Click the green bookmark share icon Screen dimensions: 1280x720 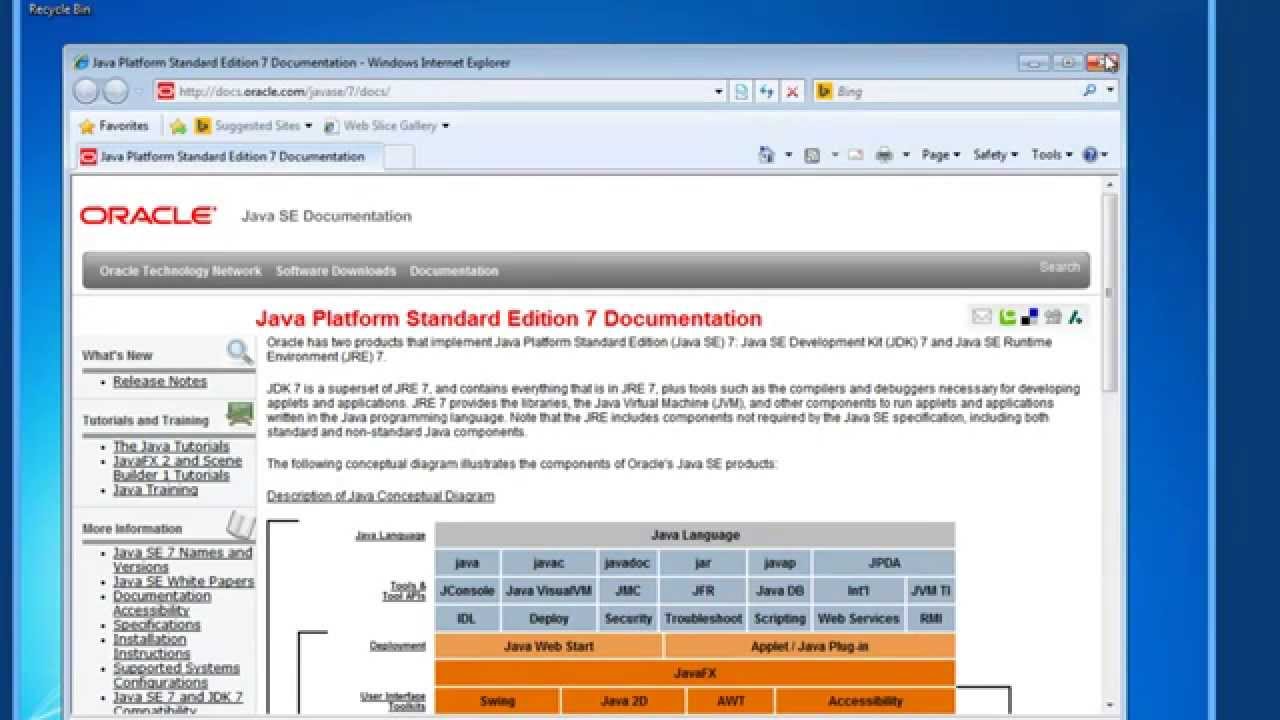click(1007, 317)
